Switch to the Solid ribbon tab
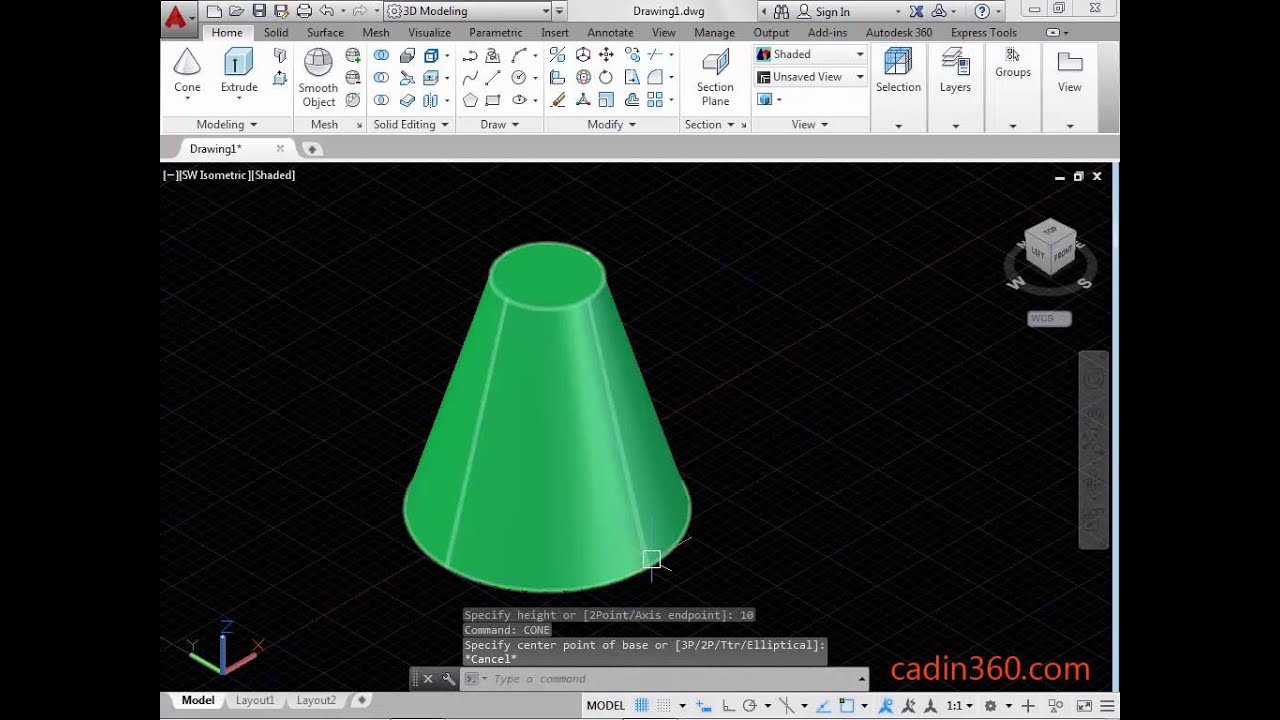The image size is (1280, 720). tap(276, 33)
